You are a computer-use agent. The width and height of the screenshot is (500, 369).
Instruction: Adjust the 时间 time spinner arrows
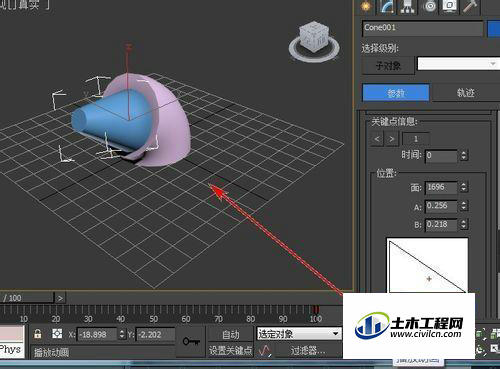[464, 156]
